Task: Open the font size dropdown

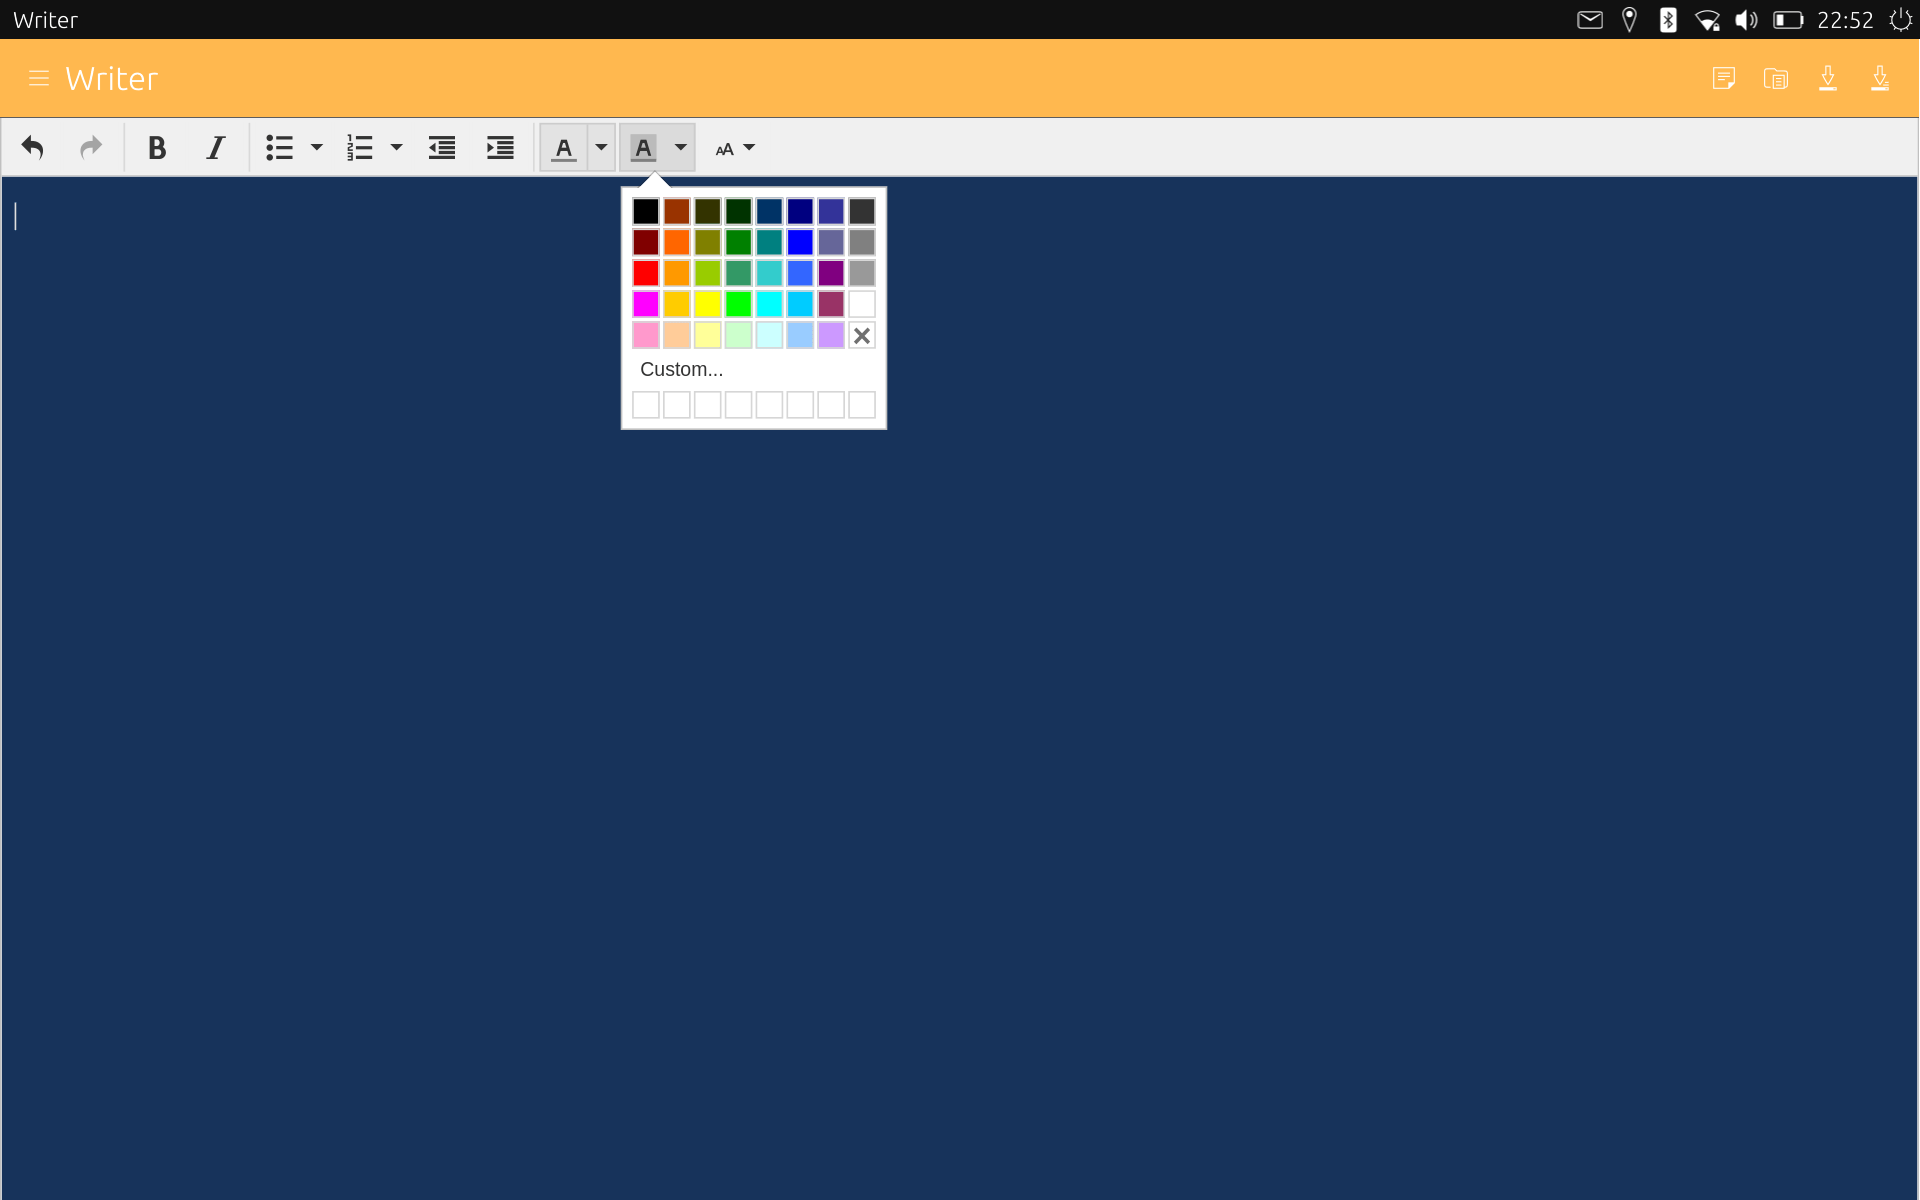Action: click(x=735, y=148)
